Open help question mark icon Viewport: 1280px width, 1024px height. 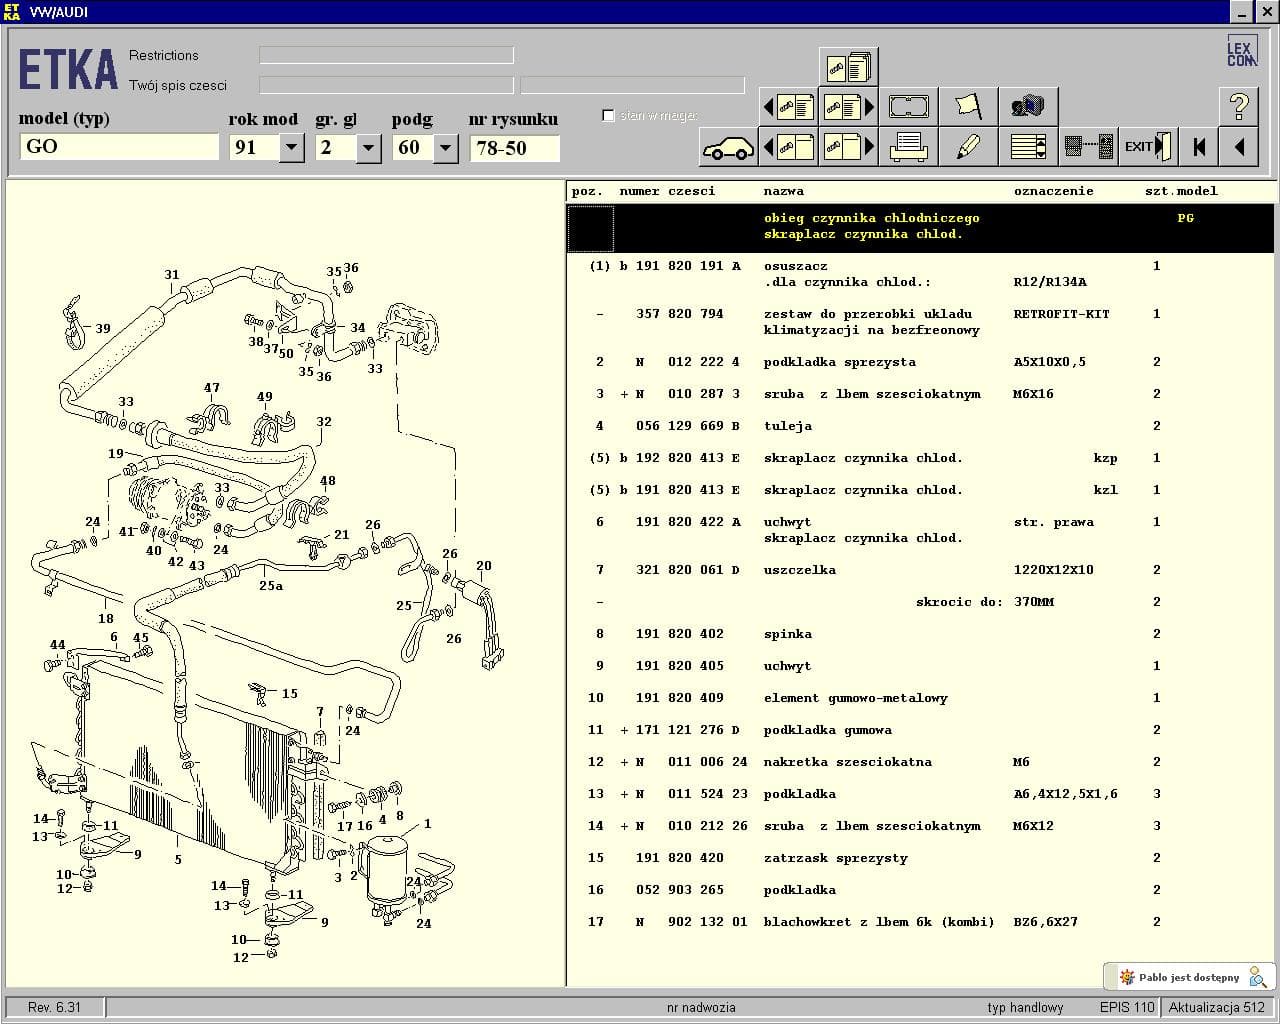click(x=1239, y=106)
